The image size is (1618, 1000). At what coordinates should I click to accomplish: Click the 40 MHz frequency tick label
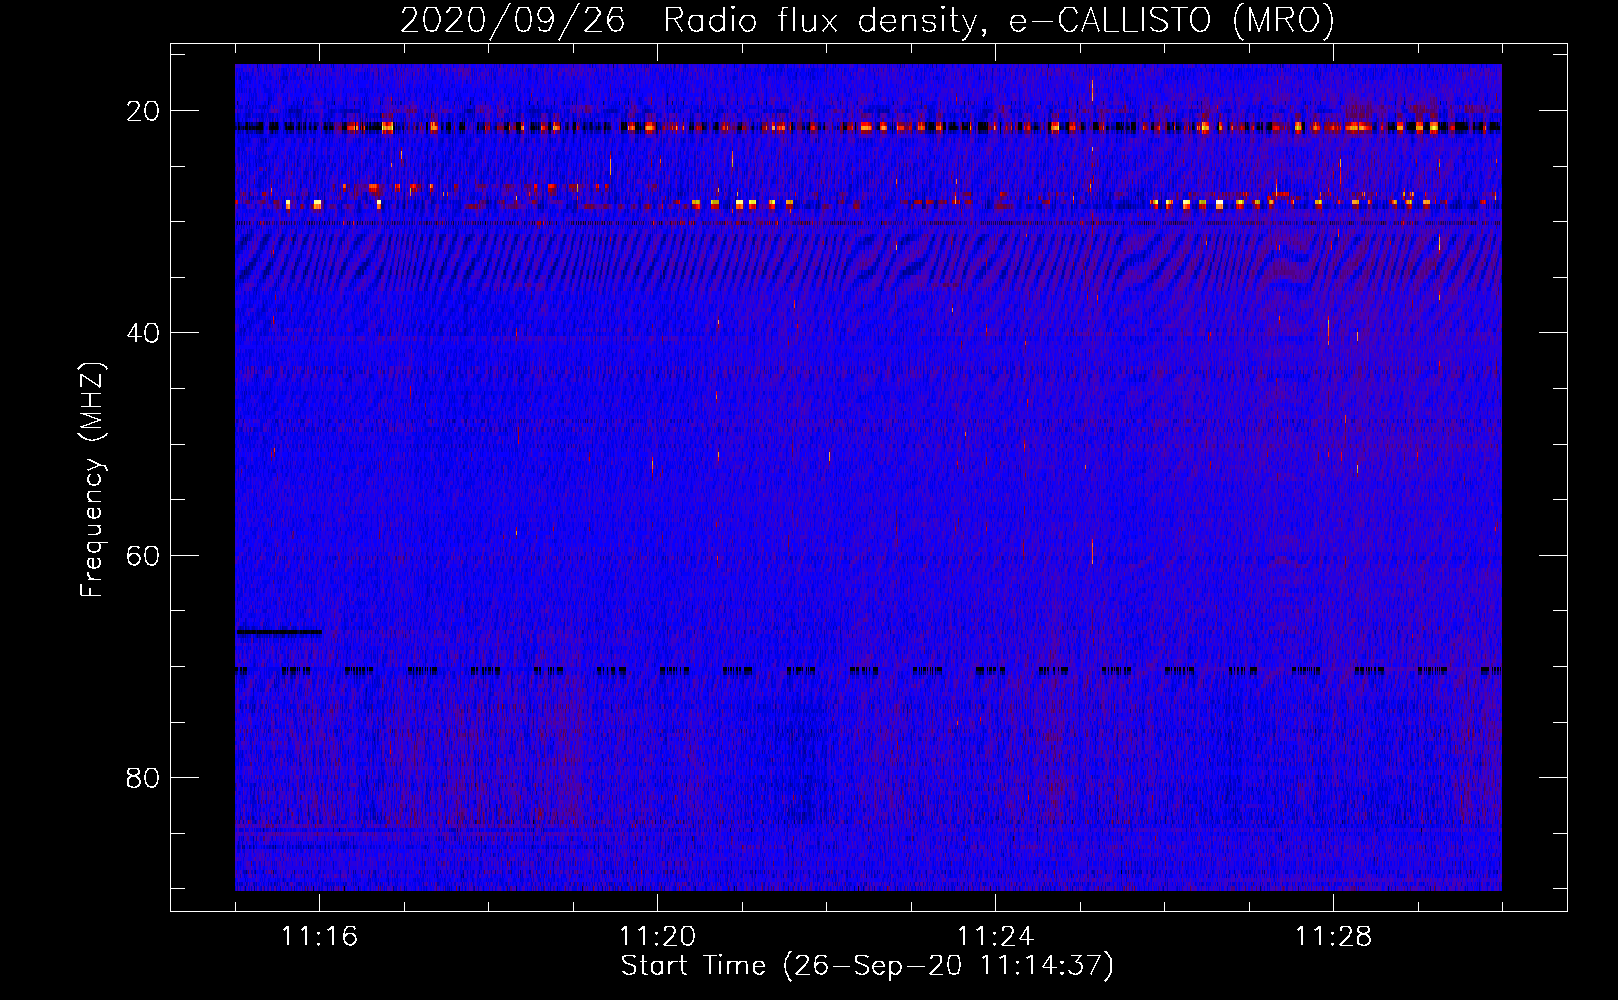point(143,333)
